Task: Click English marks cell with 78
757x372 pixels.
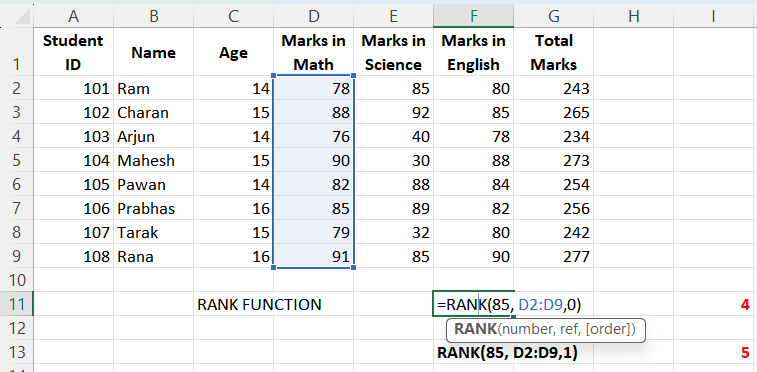Action: click(474, 137)
